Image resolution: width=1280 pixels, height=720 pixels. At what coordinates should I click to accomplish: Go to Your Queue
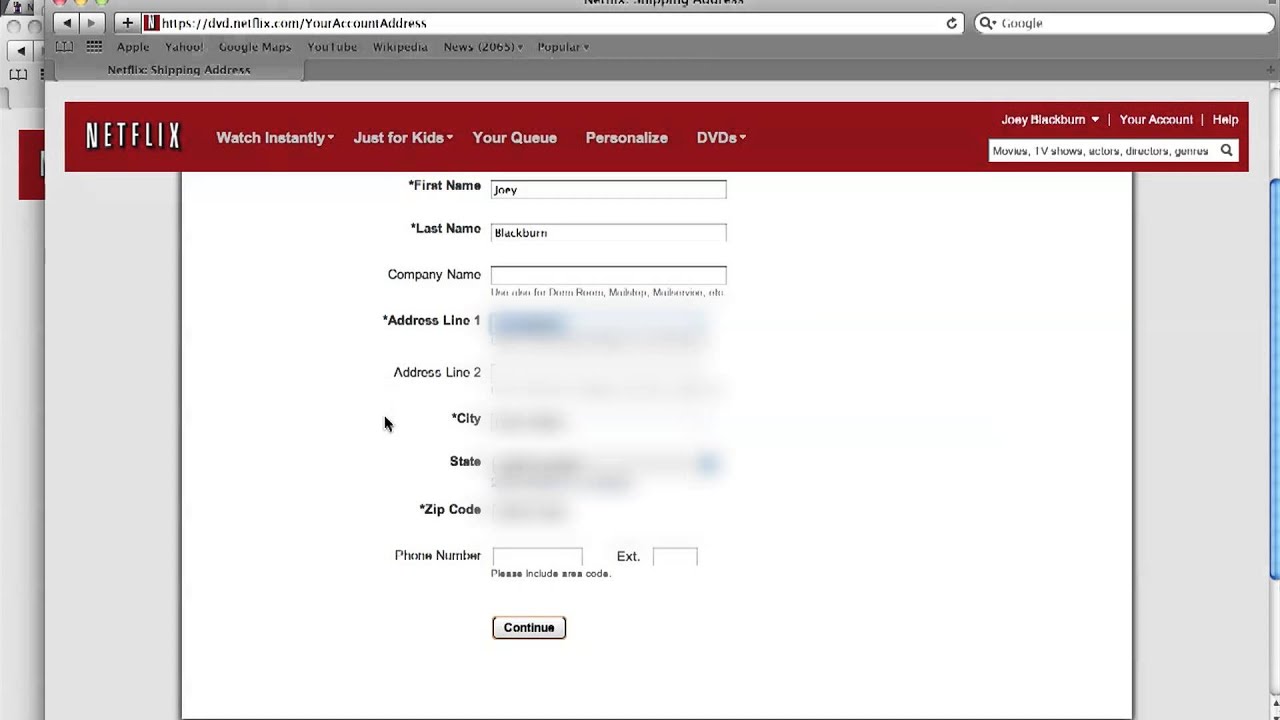[514, 137]
